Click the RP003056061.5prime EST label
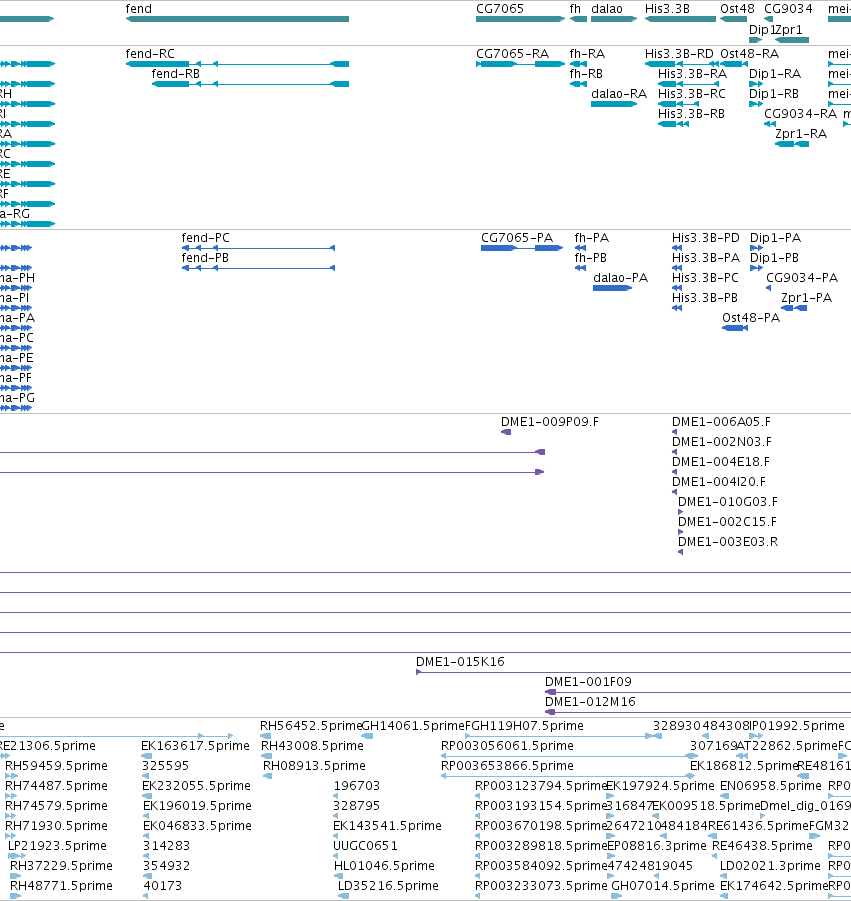Image resolution: width=851 pixels, height=901 pixels. [507, 746]
